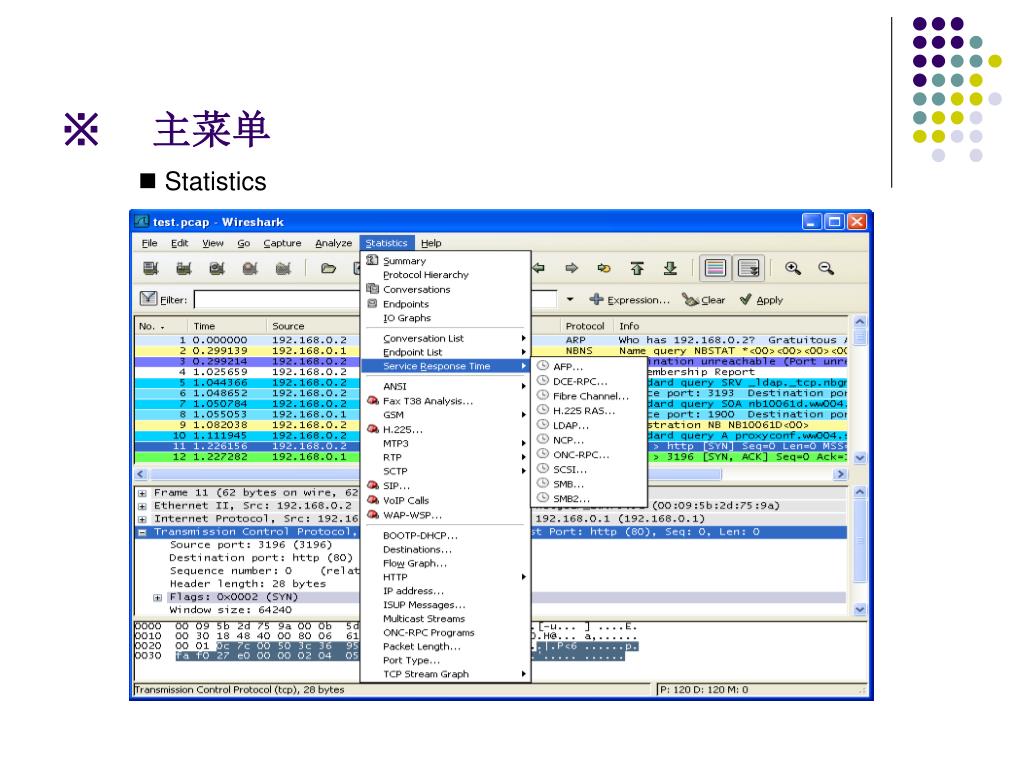Select Summary from the Statistics menu
The width and height of the screenshot is (1024, 768).
pos(444,261)
